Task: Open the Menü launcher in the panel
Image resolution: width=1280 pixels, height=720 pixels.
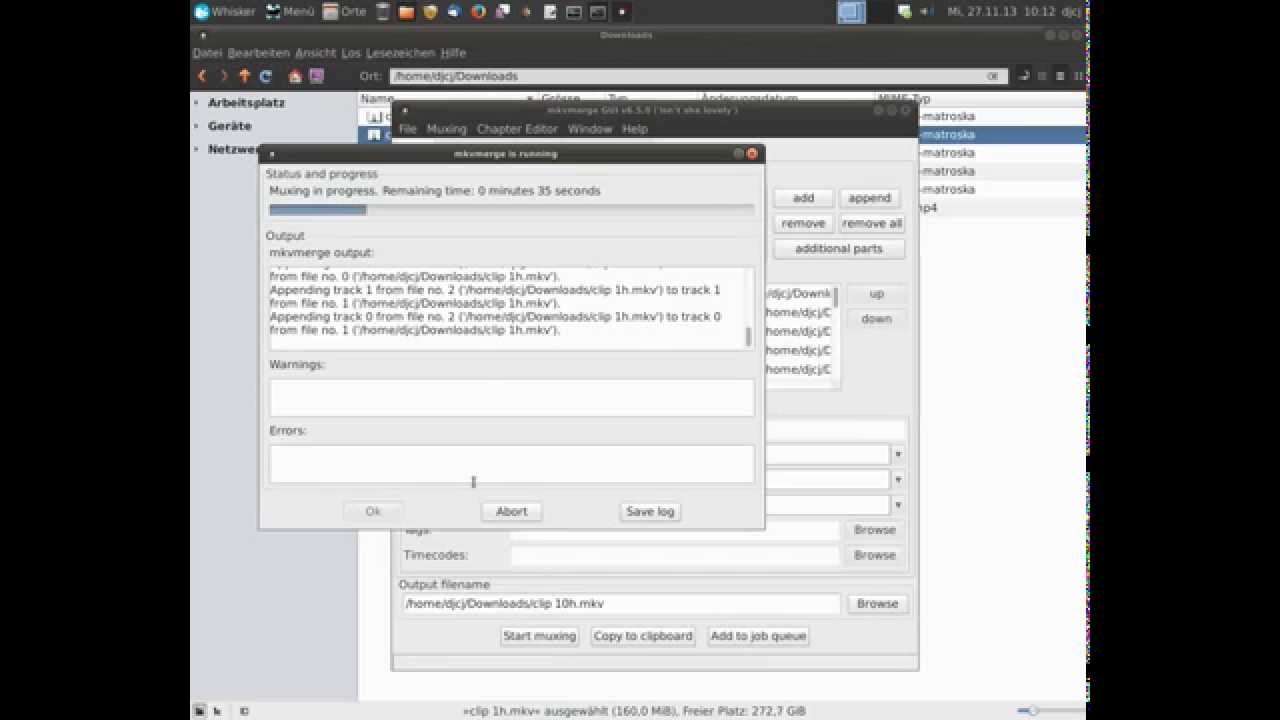Action: coord(290,12)
